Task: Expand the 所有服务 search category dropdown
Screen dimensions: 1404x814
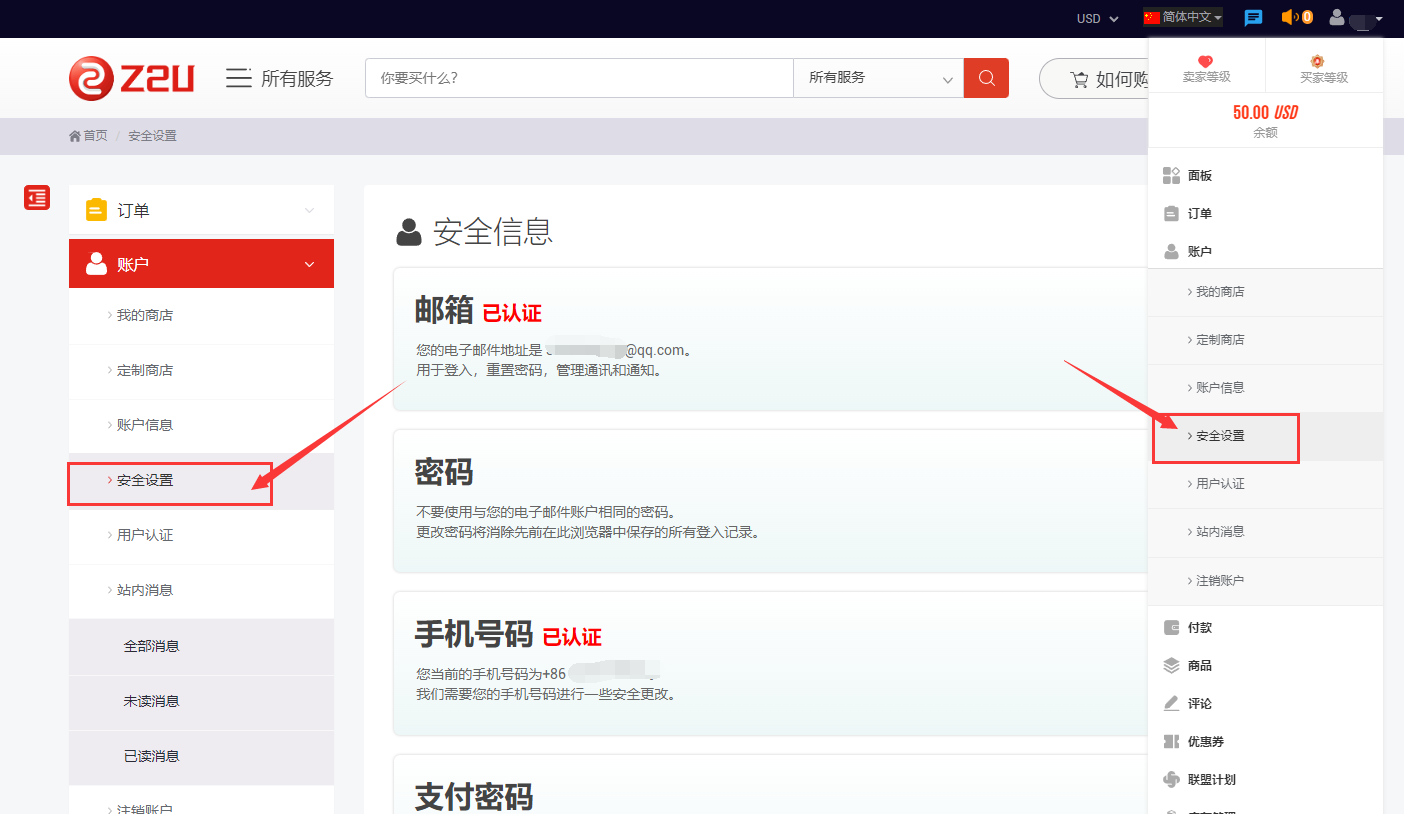Action: (x=878, y=78)
